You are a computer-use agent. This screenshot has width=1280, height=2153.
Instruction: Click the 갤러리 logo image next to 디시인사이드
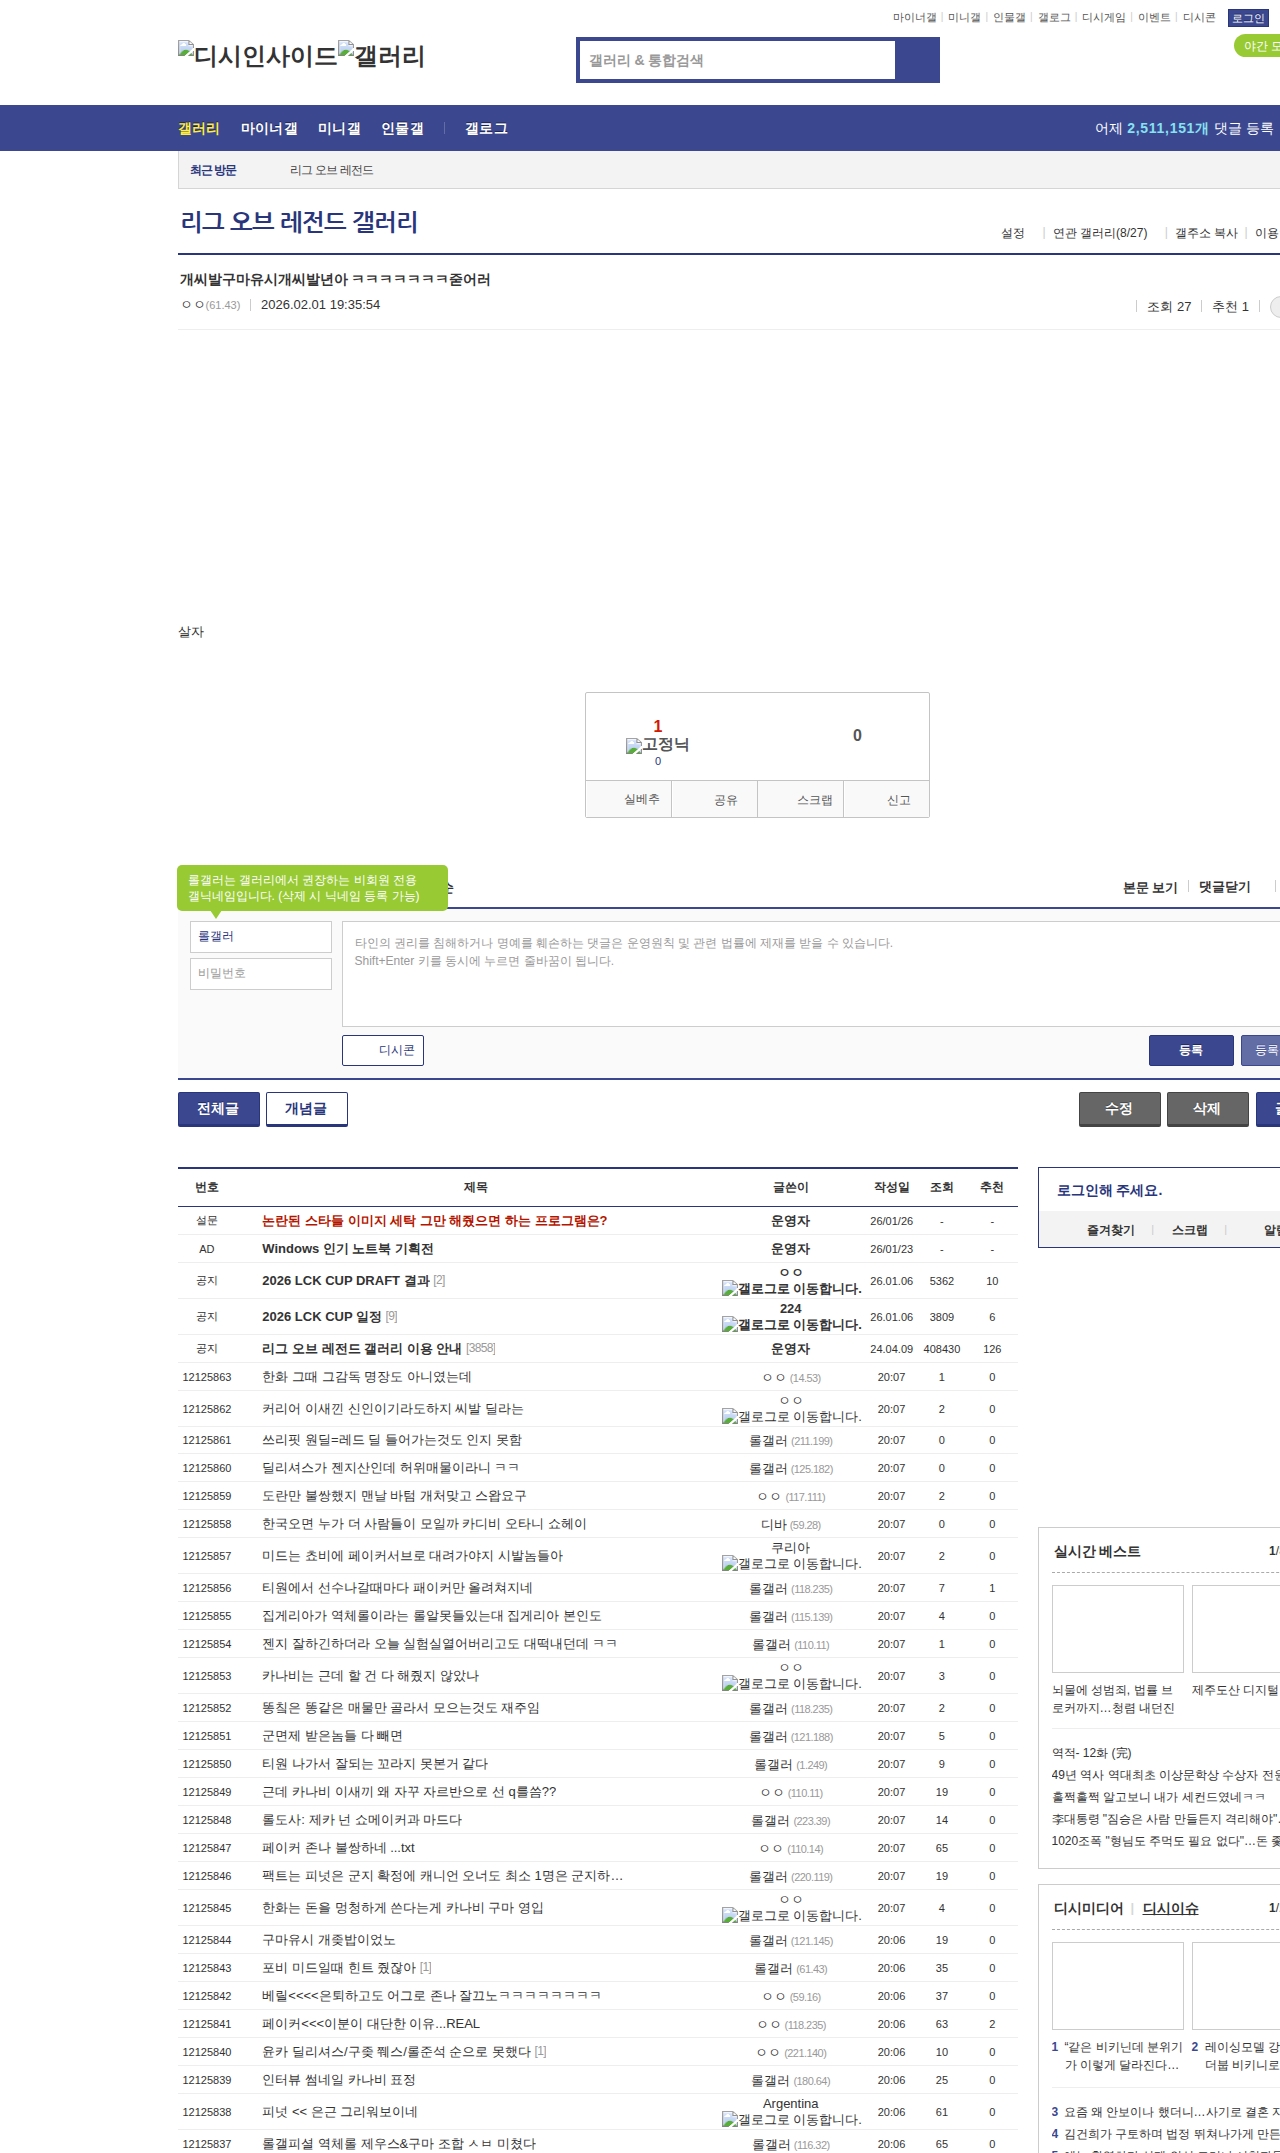[381, 56]
